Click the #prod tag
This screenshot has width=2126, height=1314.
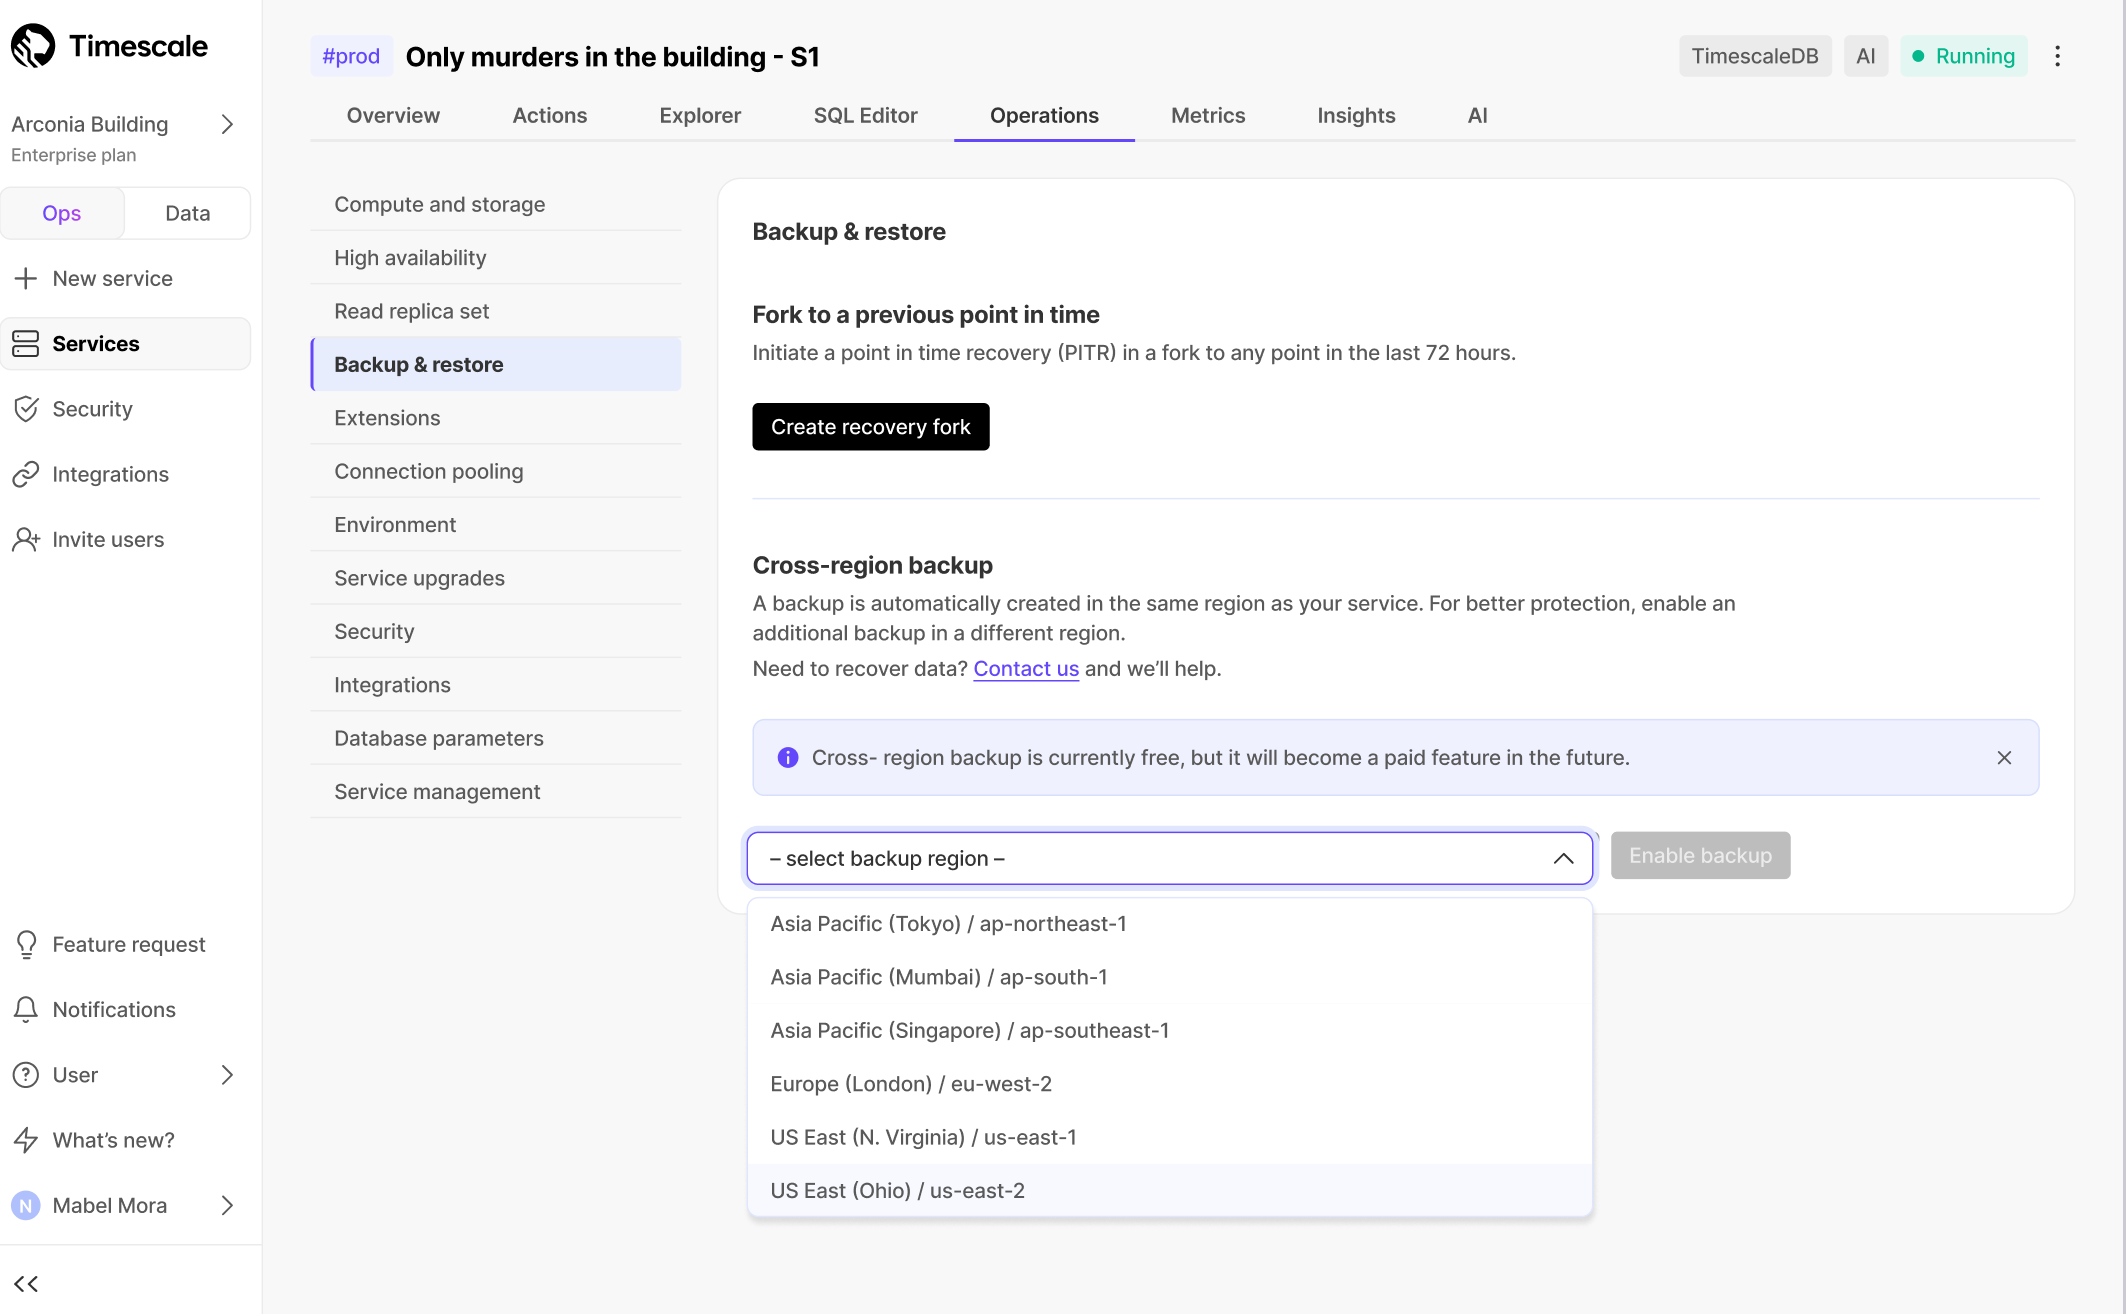click(x=351, y=56)
